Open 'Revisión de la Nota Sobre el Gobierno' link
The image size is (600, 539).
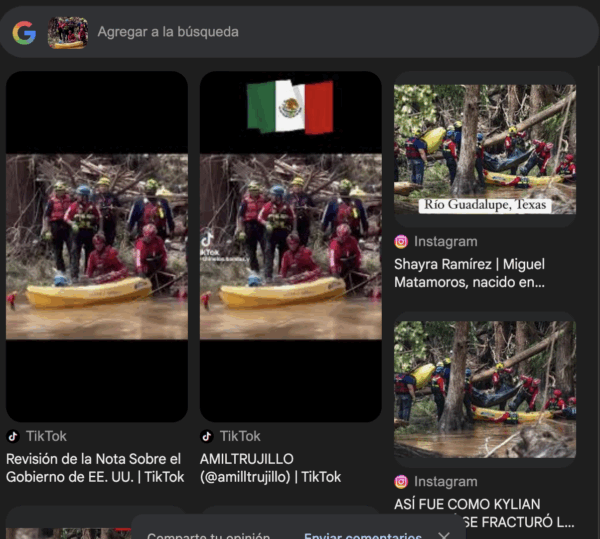[95, 468]
